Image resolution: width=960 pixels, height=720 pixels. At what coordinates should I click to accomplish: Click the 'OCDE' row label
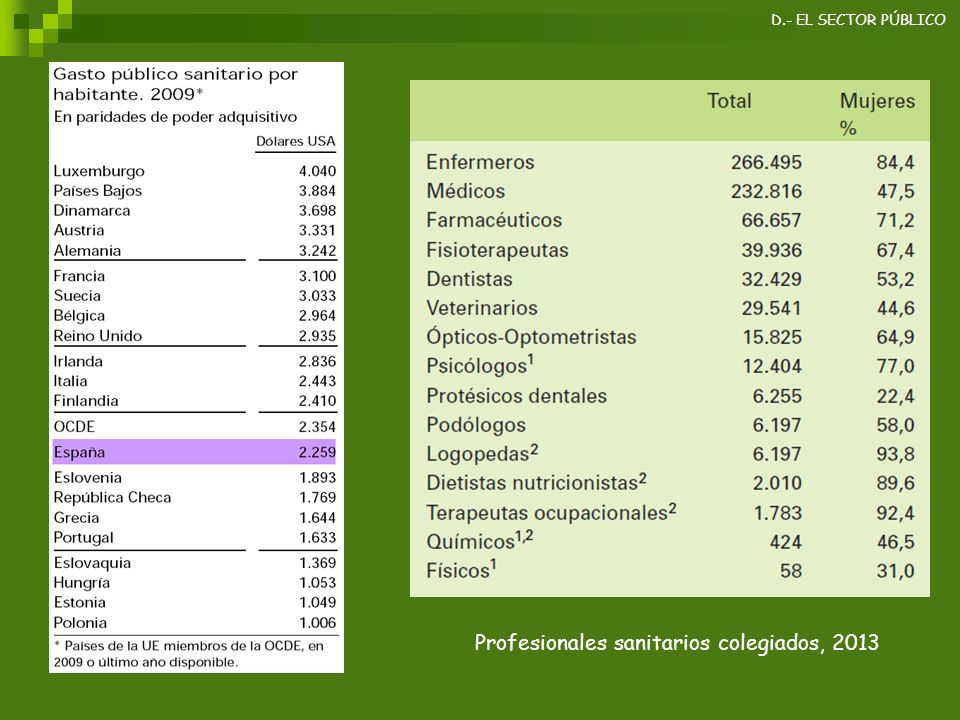click(x=74, y=427)
